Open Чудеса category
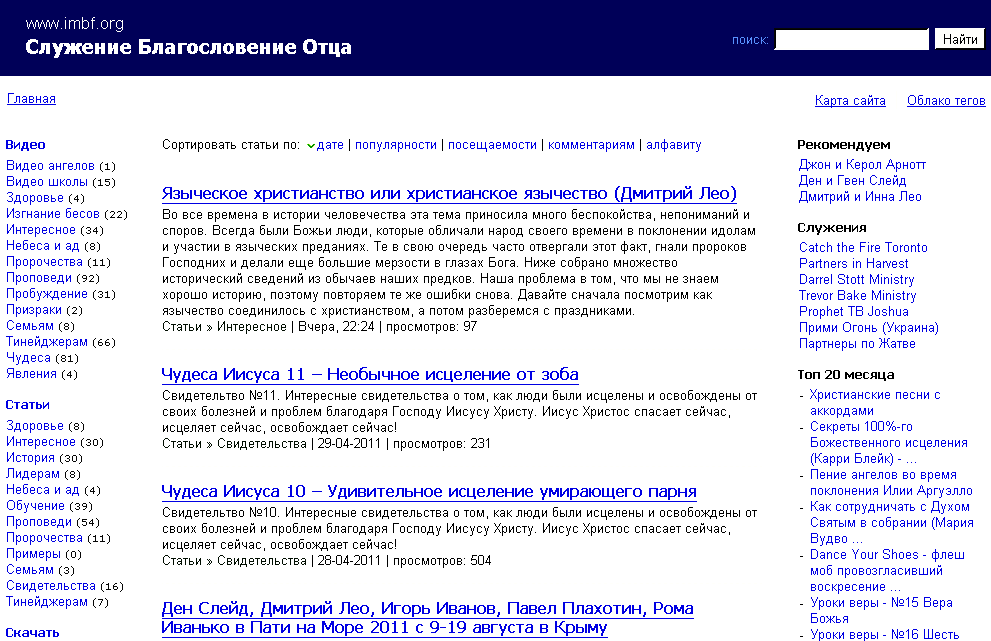 pyautogui.click(x=28, y=357)
